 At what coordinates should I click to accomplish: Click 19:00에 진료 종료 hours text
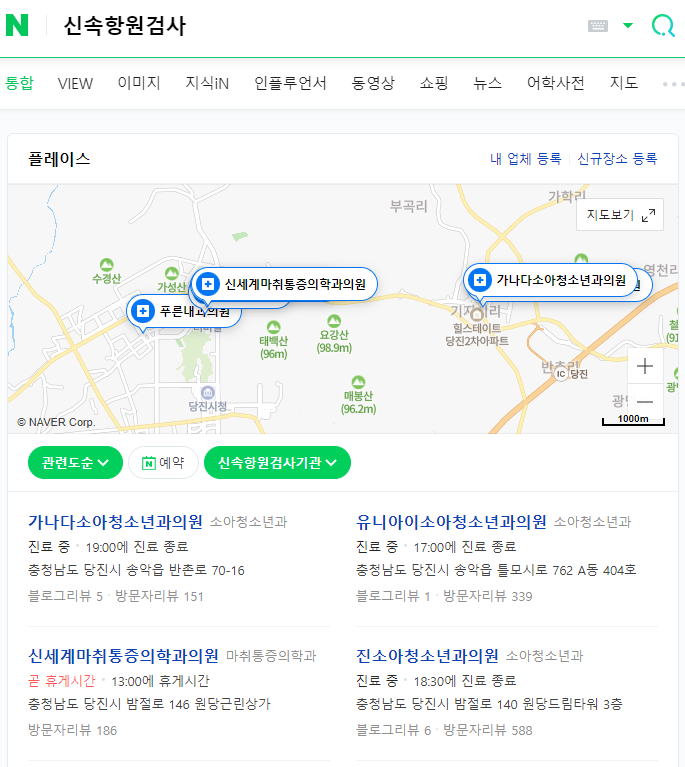(x=137, y=547)
